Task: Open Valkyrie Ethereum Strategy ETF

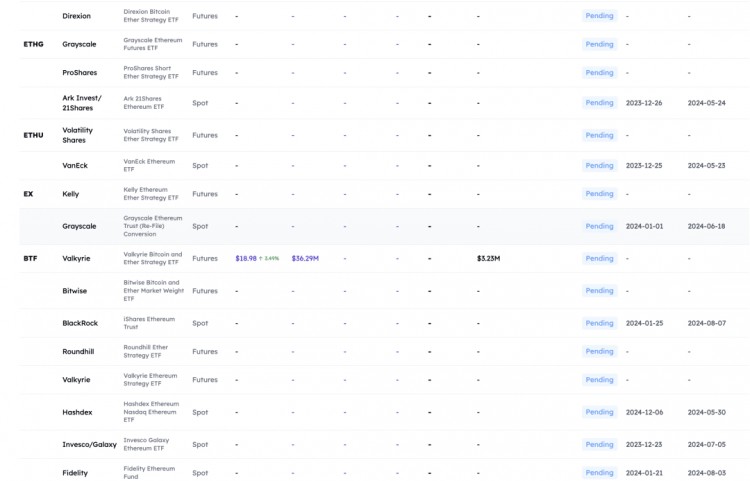Action: pyautogui.click(x=150, y=380)
